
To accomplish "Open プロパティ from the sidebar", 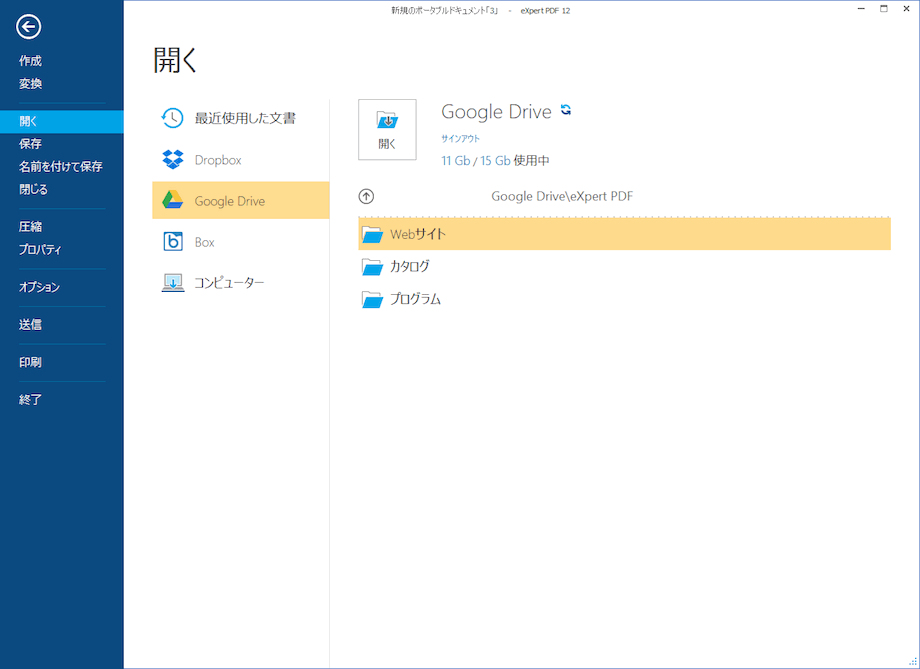I will click(40, 249).
